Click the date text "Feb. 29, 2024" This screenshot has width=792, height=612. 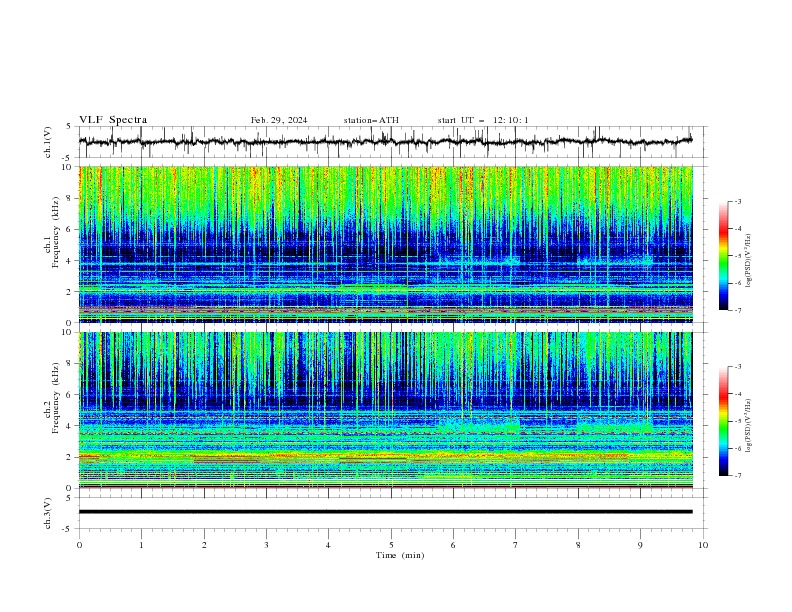coord(279,120)
